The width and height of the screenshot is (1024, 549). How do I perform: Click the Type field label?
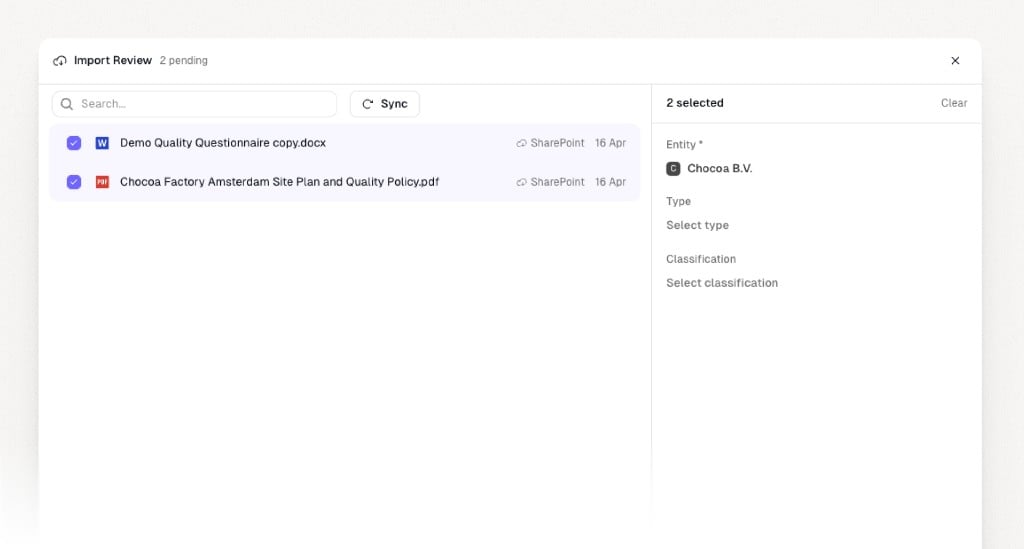pos(679,202)
